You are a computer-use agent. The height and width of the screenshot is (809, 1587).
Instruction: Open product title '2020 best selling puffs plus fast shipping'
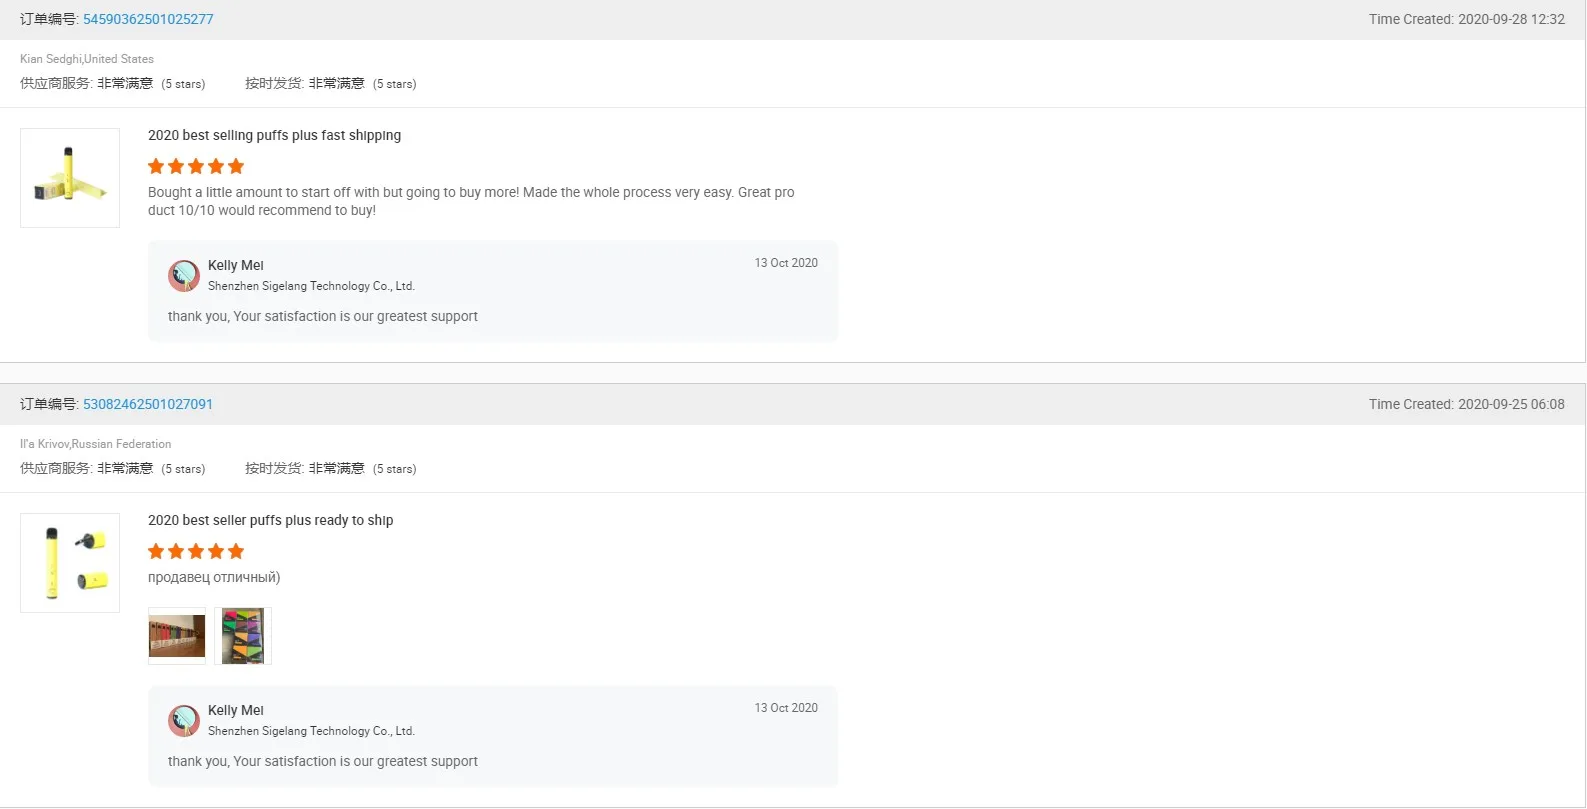(274, 135)
